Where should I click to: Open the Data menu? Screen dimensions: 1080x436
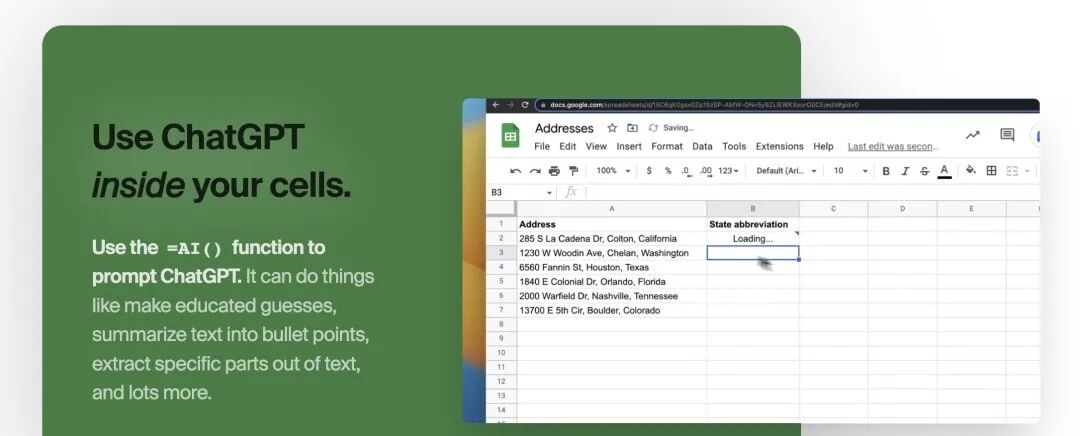[x=702, y=146]
